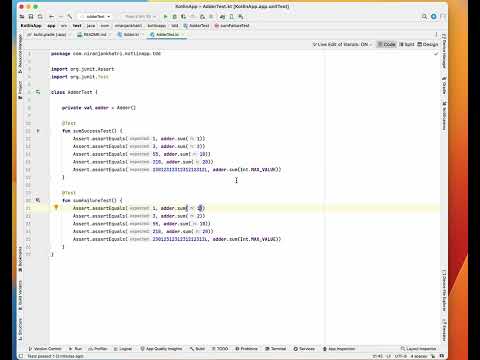480x360 pixels.
Task: Open the Problems tool window
Action: coord(247,349)
